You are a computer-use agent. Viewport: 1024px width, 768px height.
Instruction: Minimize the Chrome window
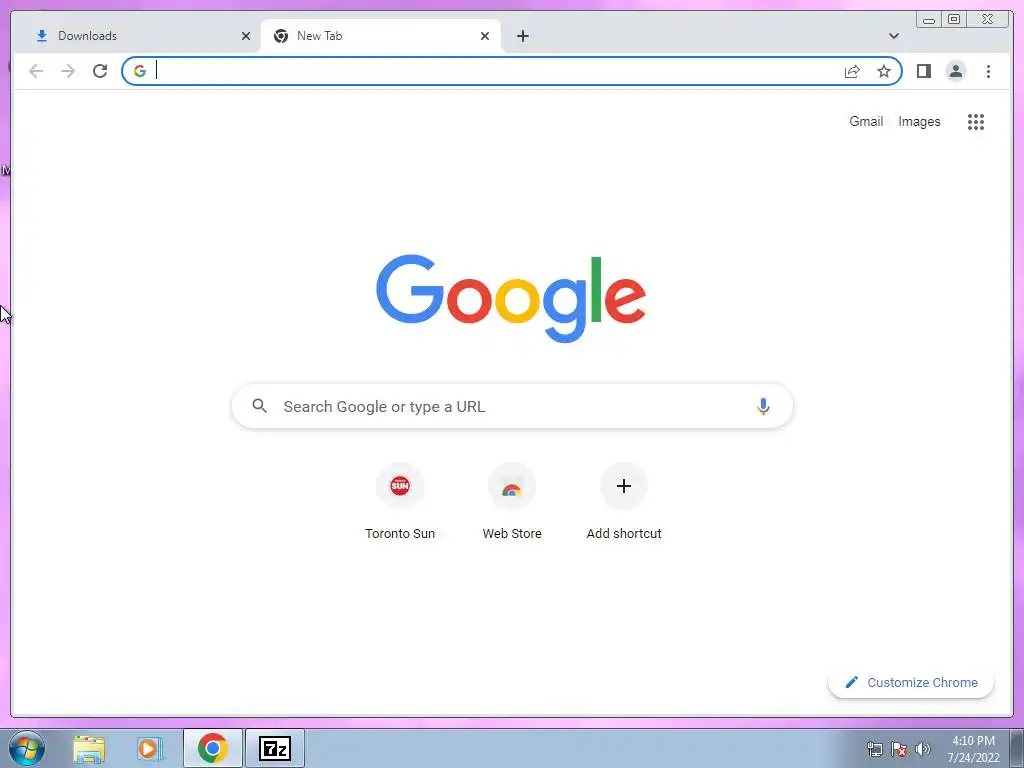tap(929, 19)
